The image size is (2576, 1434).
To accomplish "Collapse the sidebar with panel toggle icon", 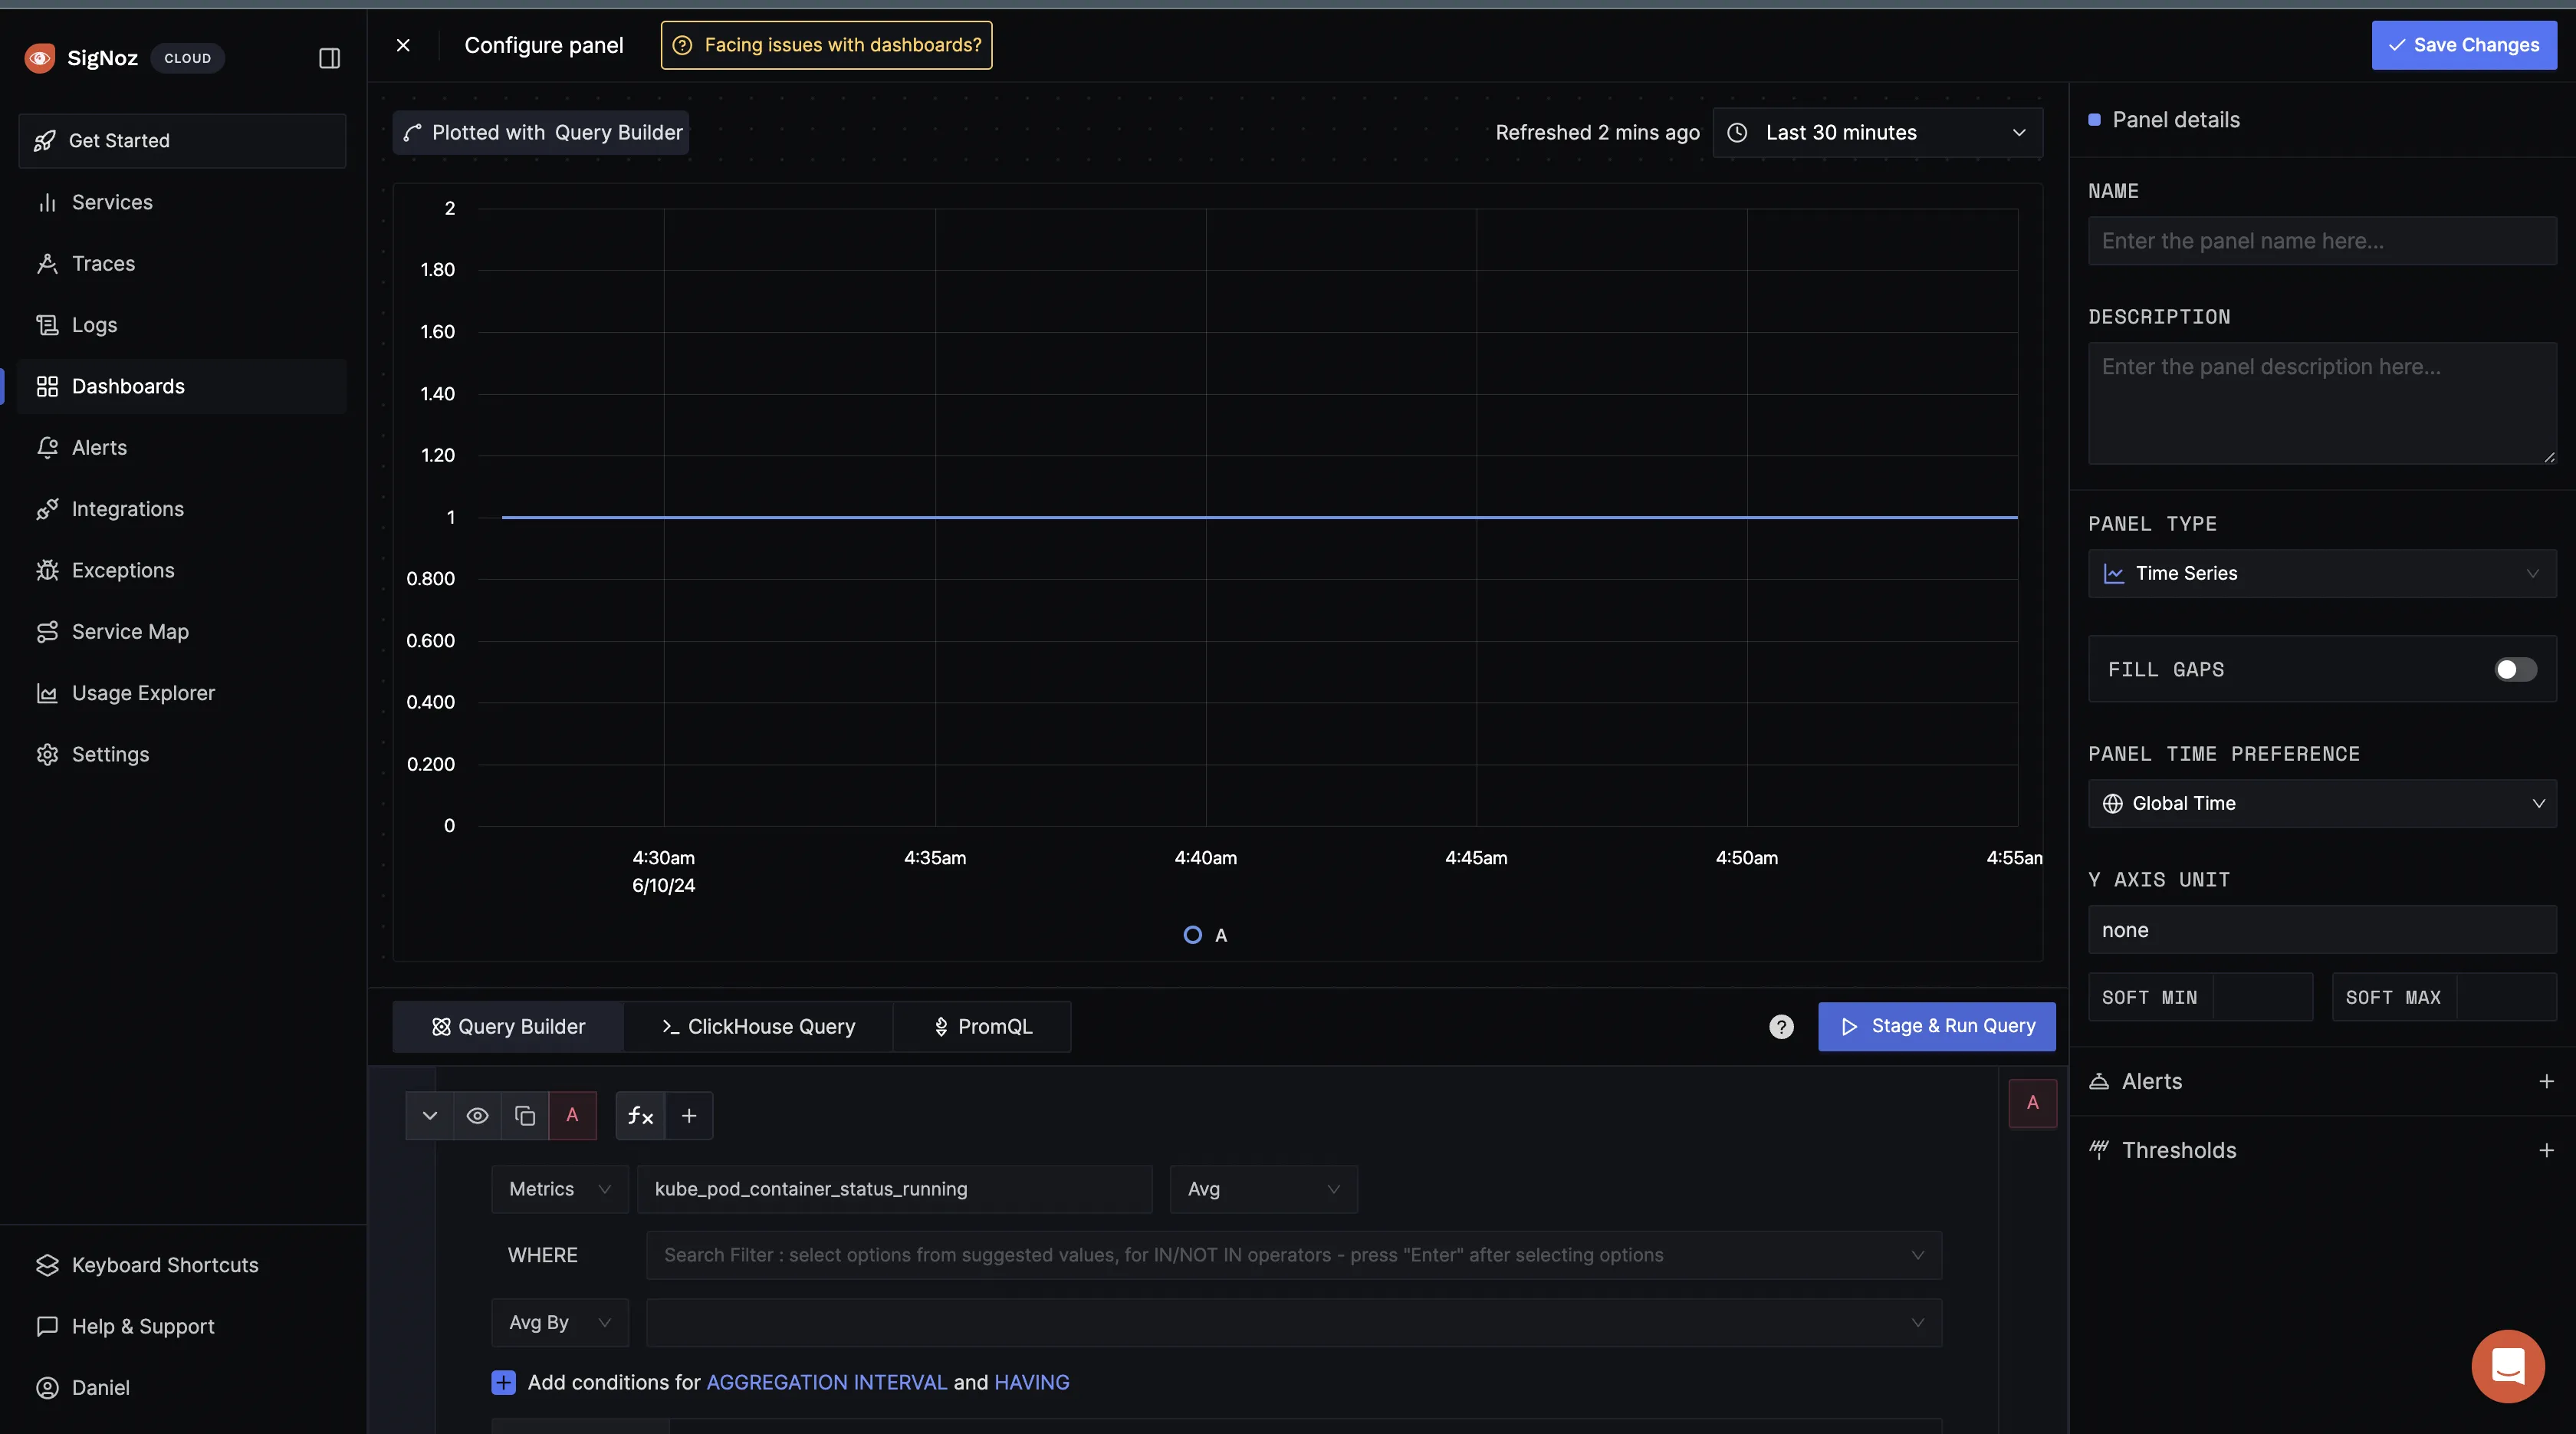I will tap(329, 58).
